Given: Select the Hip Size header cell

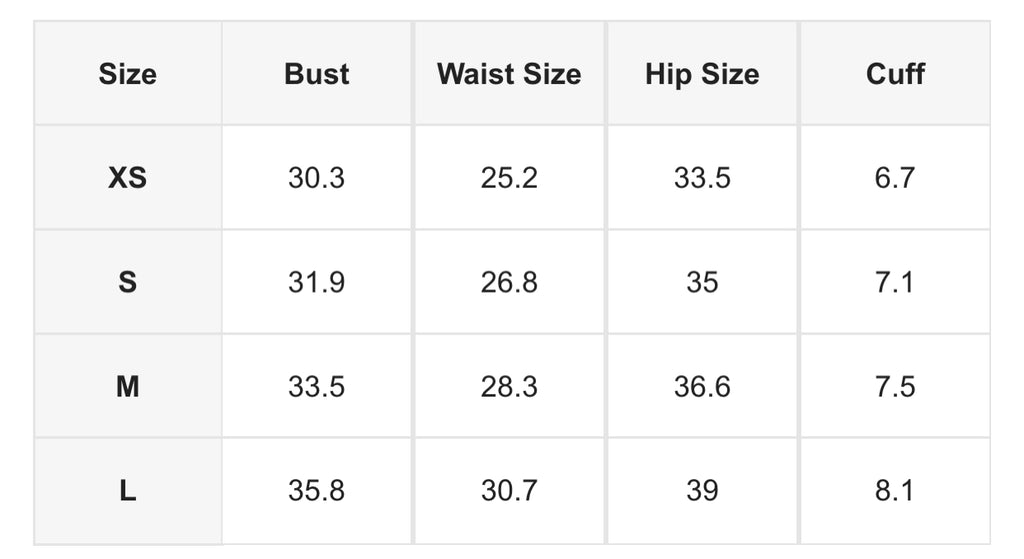Looking at the screenshot, I should (702, 74).
